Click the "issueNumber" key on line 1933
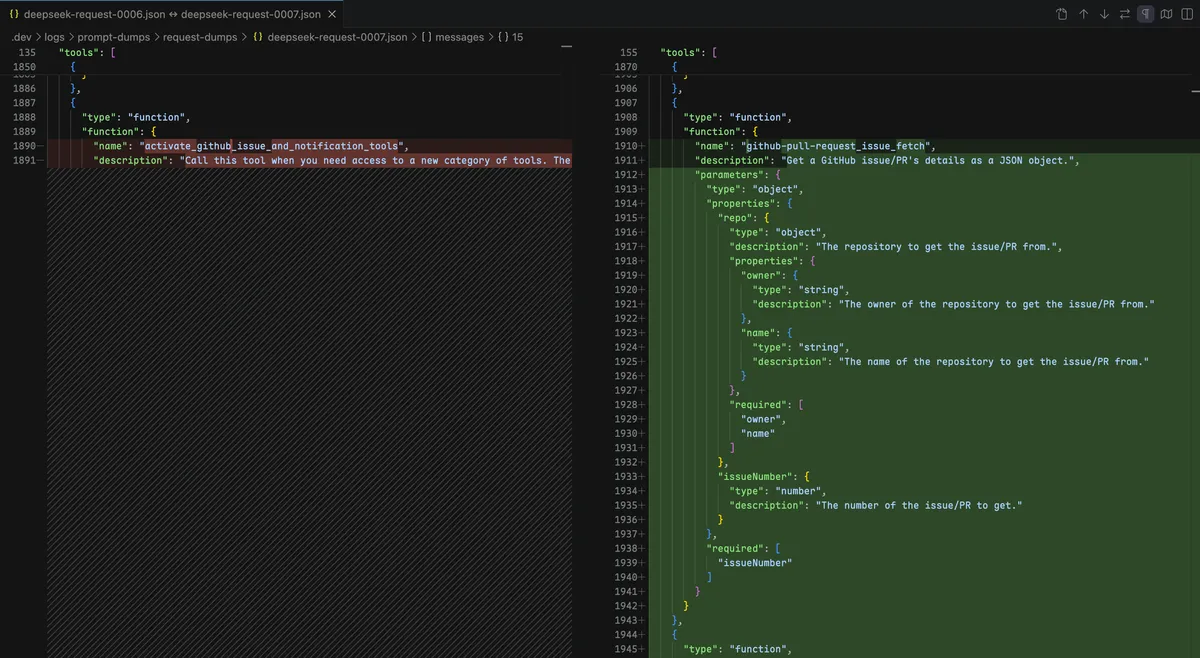This screenshot has width=1200, height=658. (x=756, y=477)
